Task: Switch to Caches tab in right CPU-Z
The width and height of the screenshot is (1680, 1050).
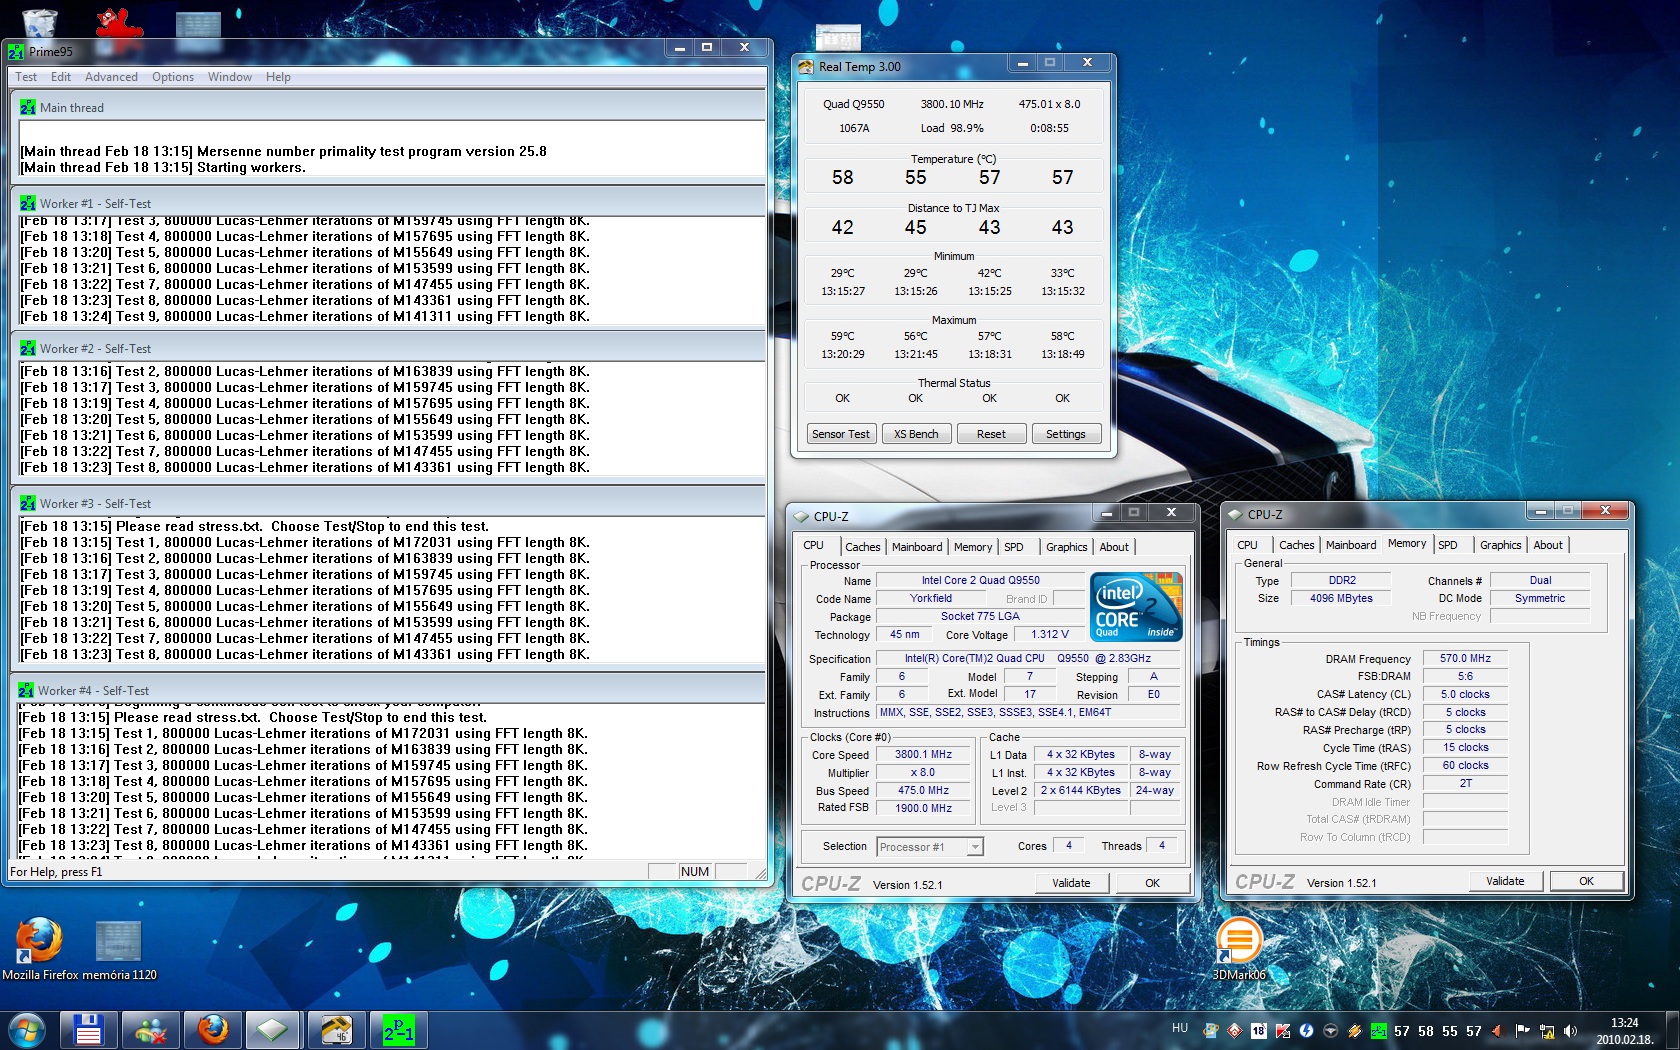Action: [1296, 545]
